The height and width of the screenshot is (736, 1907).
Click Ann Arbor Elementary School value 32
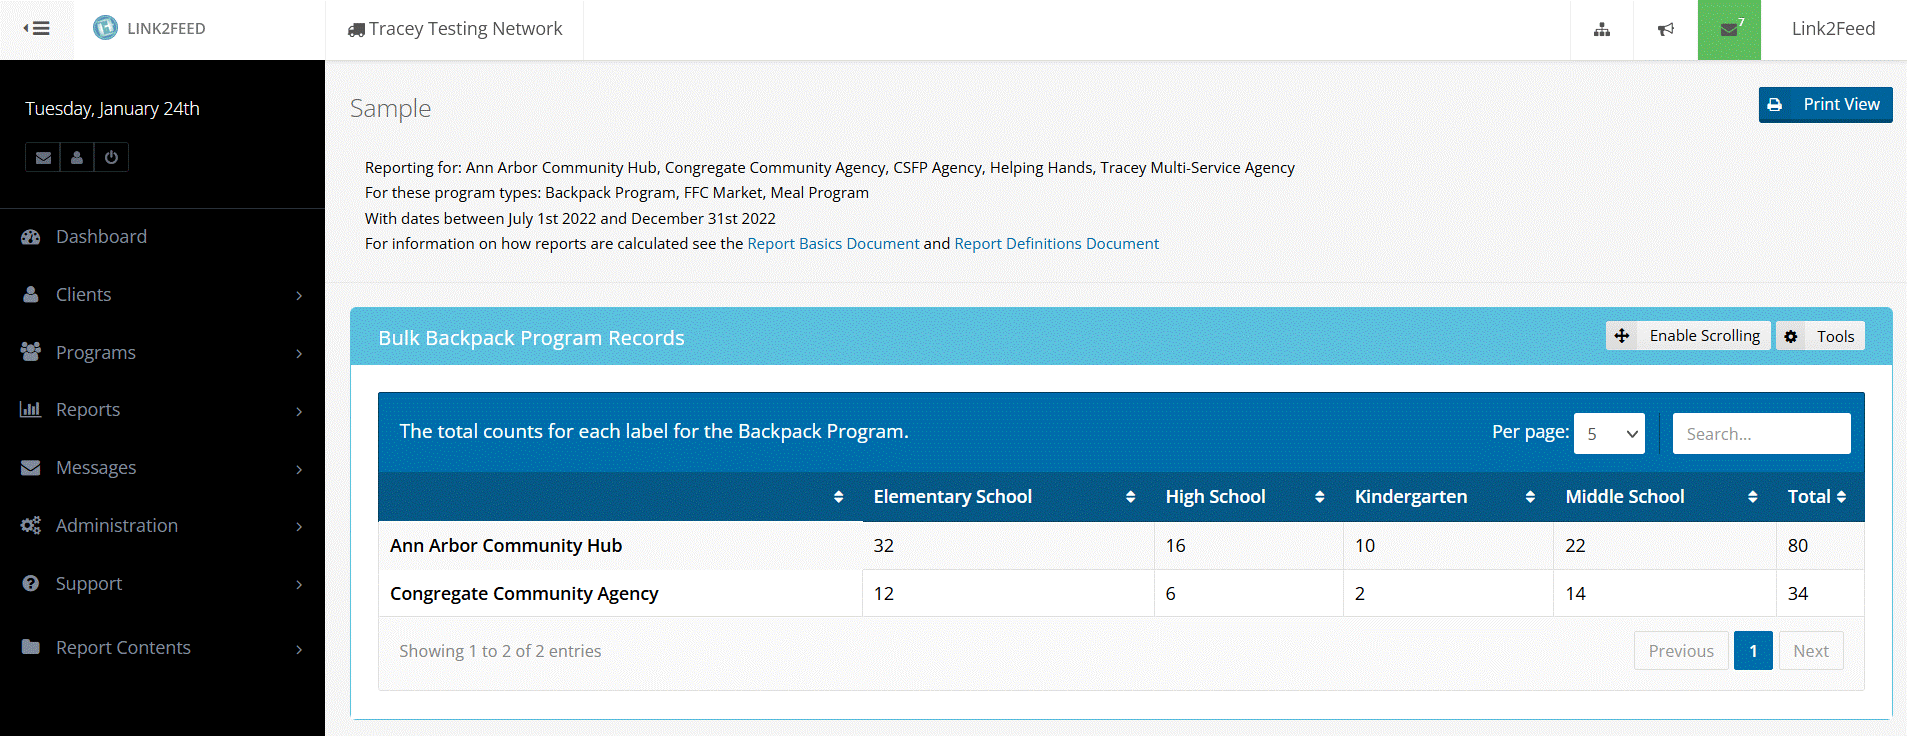pos(884,545)
